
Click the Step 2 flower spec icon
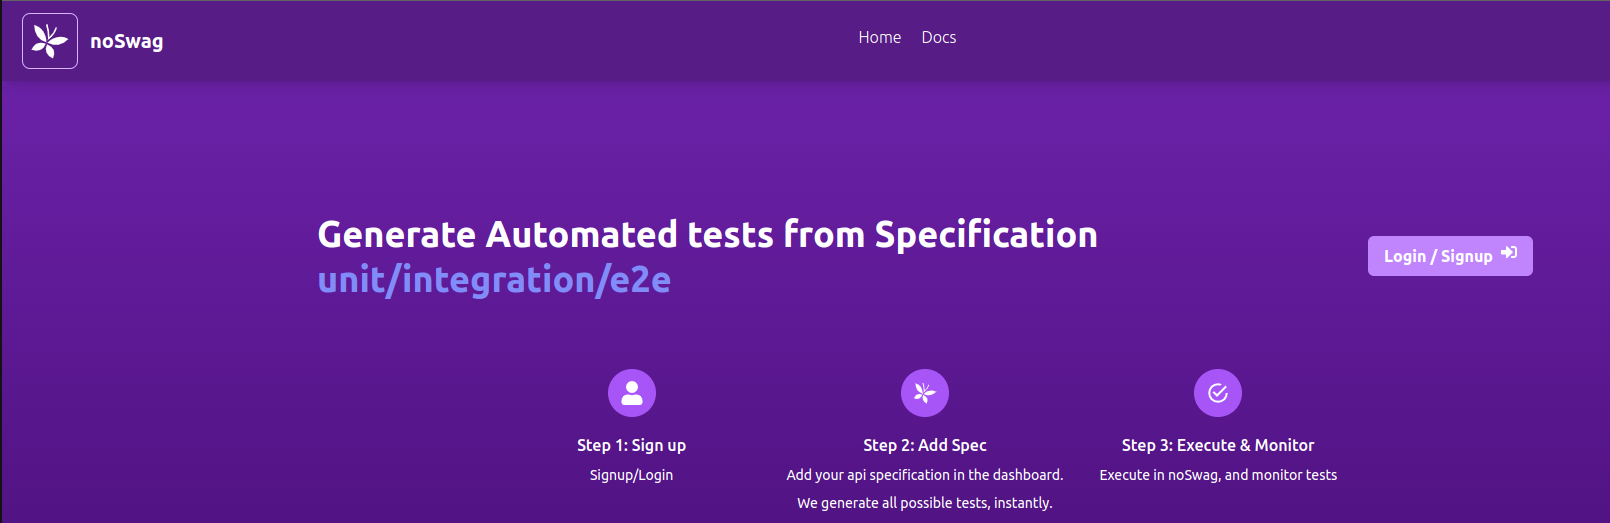point(925,393)
